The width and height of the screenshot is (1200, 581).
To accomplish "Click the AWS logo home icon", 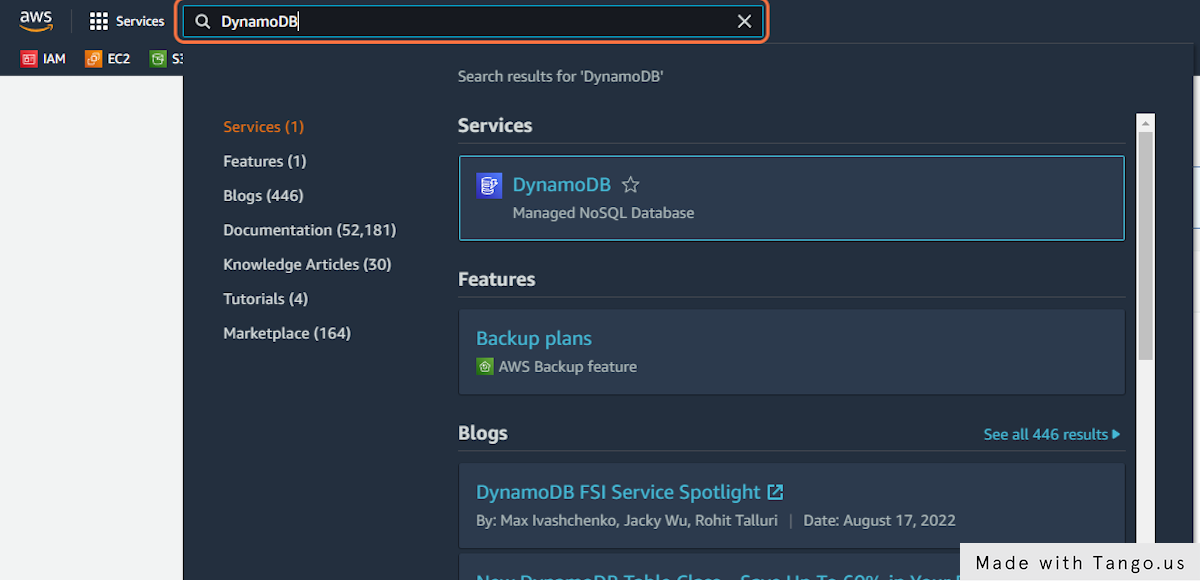I will (36, 21).
